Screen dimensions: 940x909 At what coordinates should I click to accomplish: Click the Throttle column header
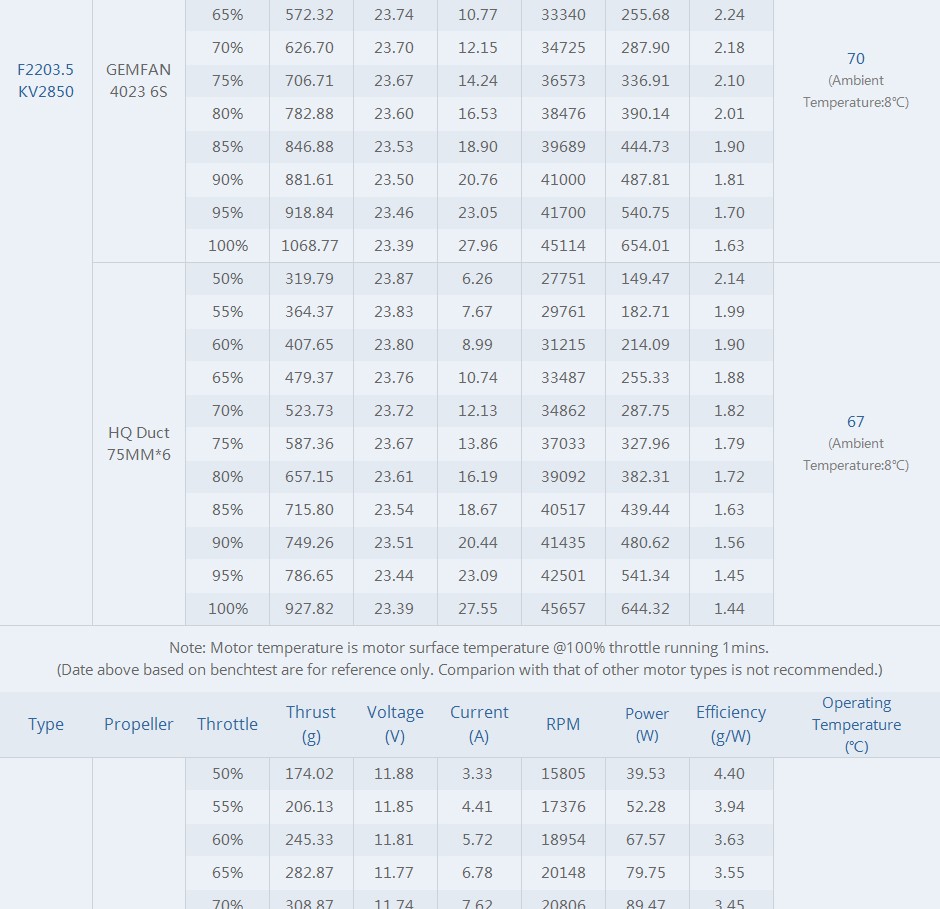click(227, 724)
